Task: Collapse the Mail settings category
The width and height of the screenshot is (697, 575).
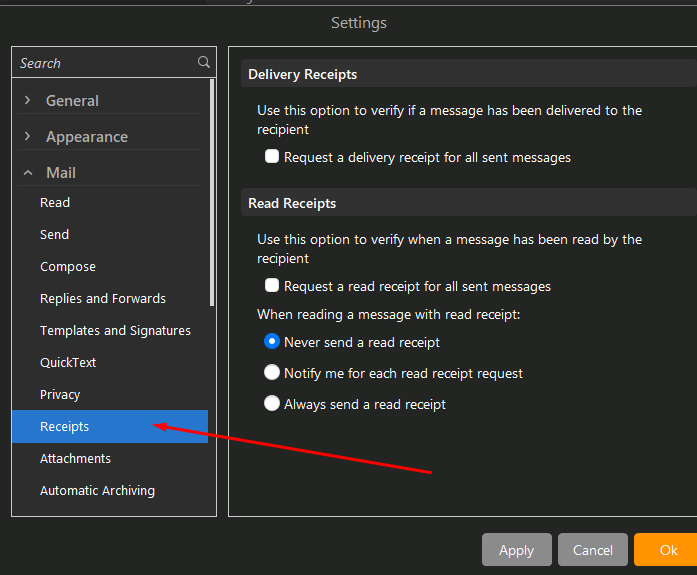Action: point(28,172)
